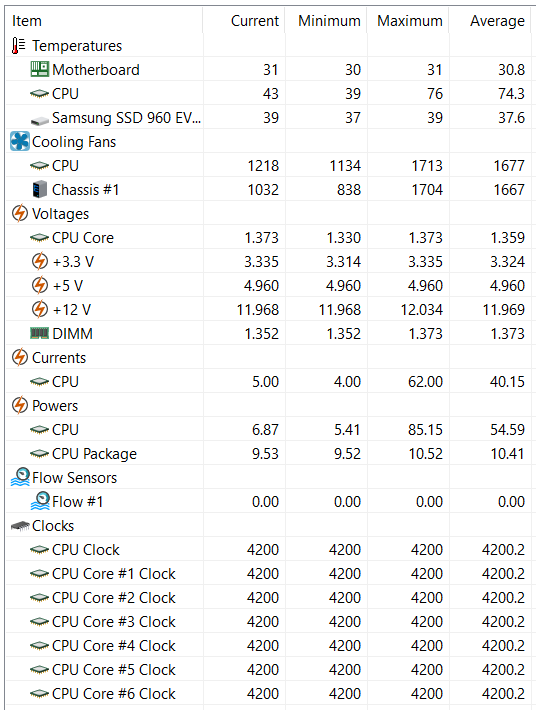
Task: Click the CPU maximum temperature value 76
Action: coord(435,94)
